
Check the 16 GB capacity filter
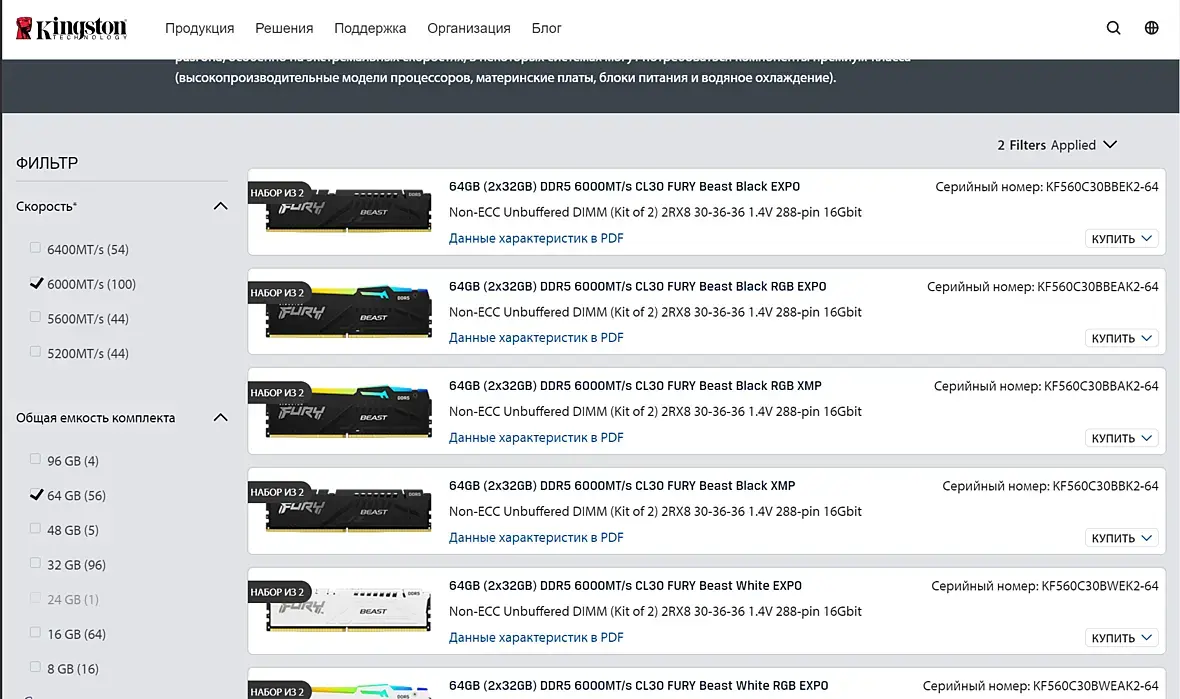coord(35,633)
